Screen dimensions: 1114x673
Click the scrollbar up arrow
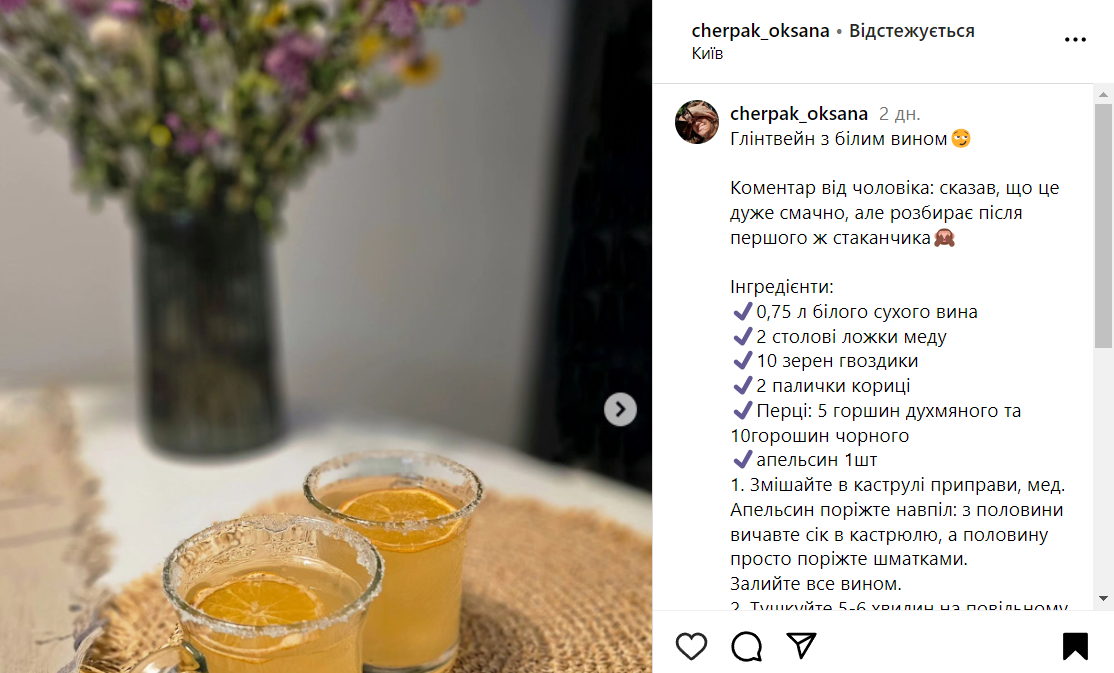tap(1103, 94)
